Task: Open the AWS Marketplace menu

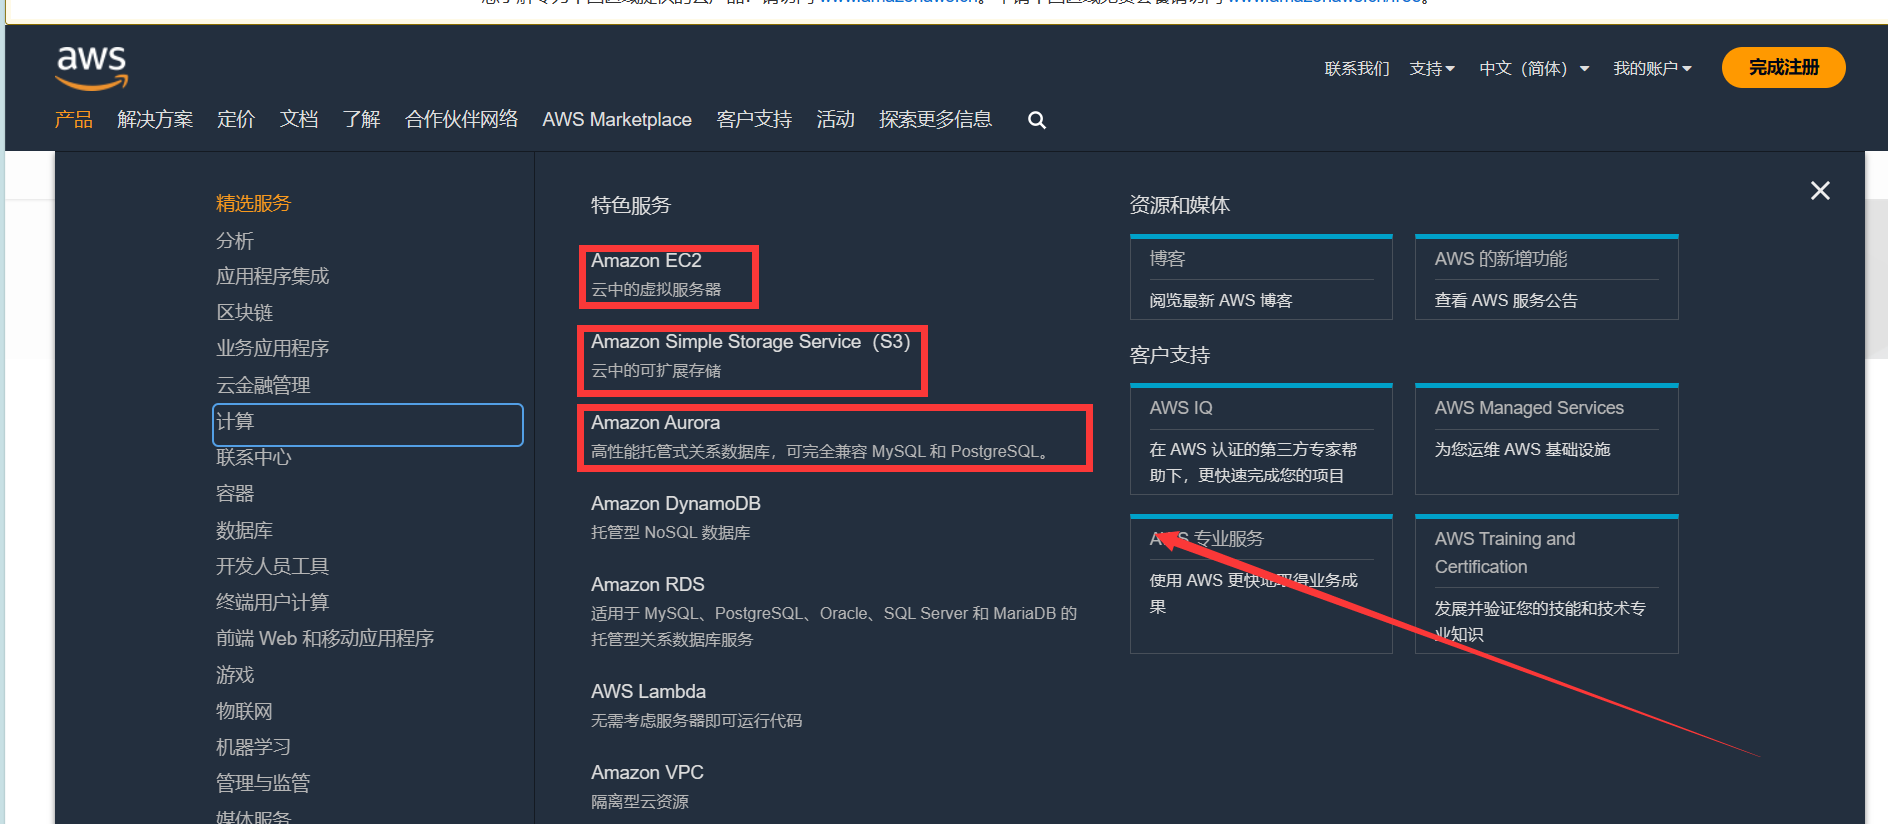Action: pyautogui.click(x=617, y=119)
